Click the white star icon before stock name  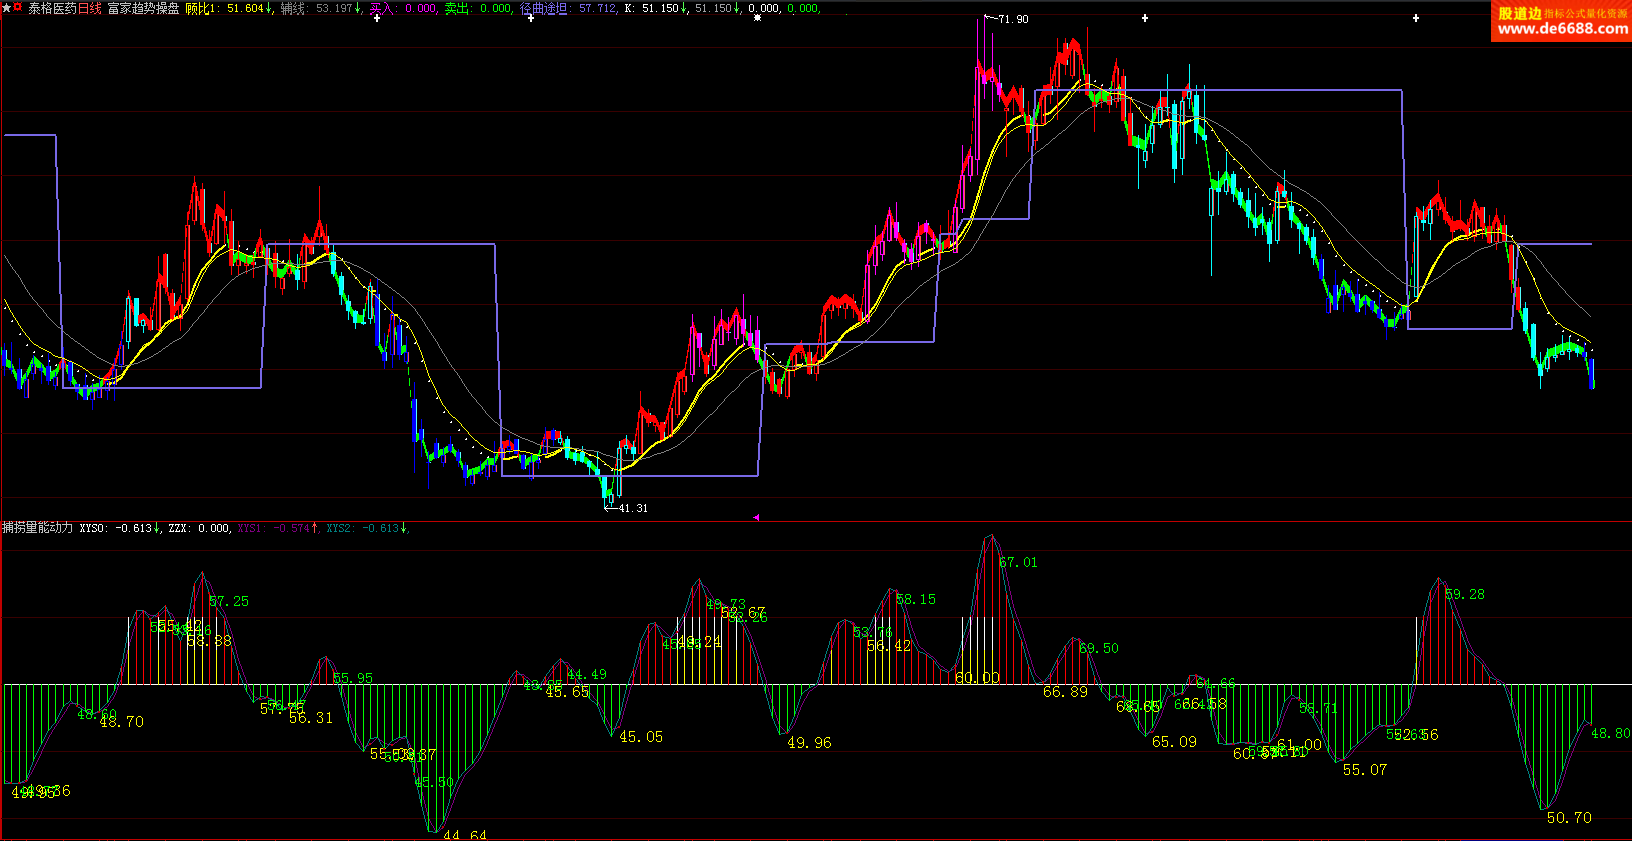click(6, 8)
